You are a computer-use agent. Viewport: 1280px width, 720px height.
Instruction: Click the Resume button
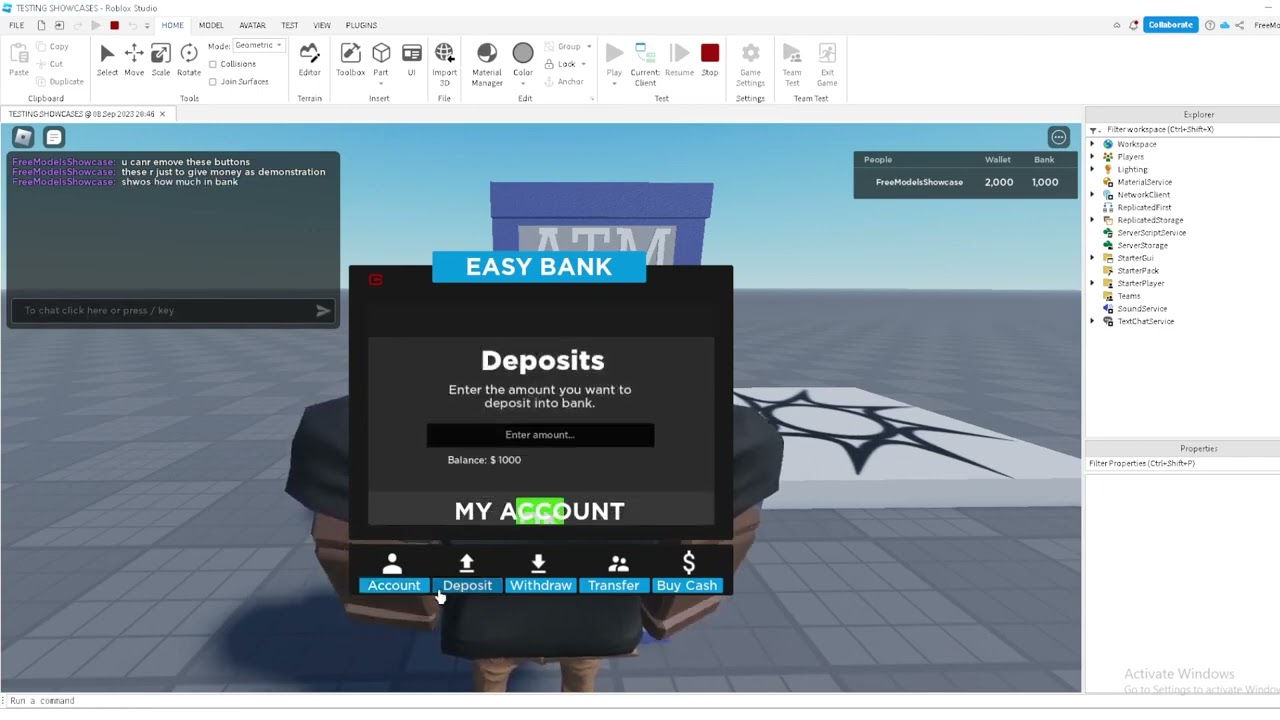tap(680, 60)
